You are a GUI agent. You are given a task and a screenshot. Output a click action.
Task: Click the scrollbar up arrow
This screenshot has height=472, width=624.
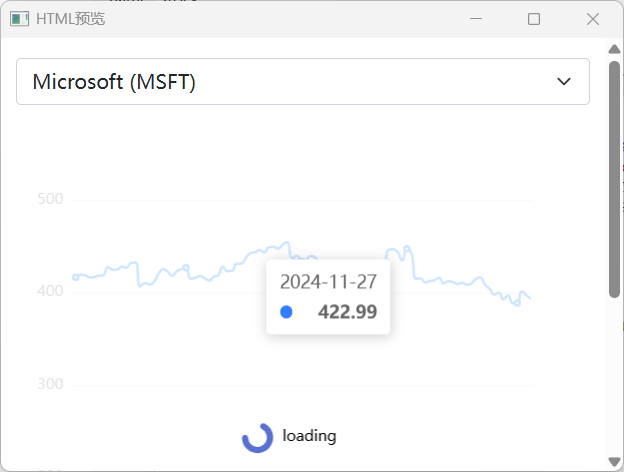pos(614,49)
